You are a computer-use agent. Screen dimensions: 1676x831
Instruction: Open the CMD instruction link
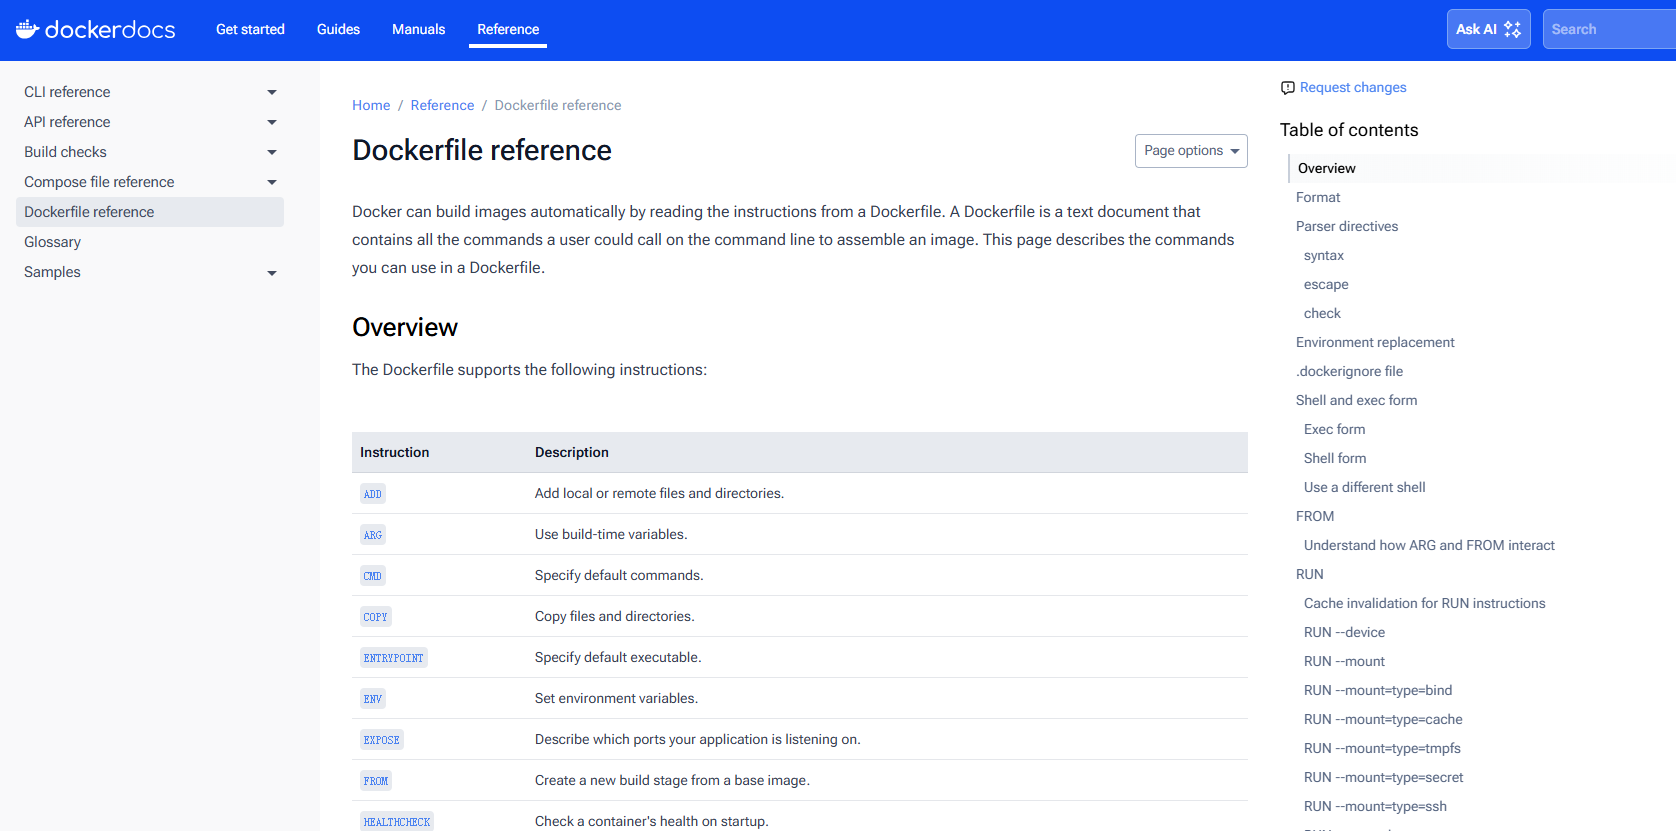click(373, 576)
